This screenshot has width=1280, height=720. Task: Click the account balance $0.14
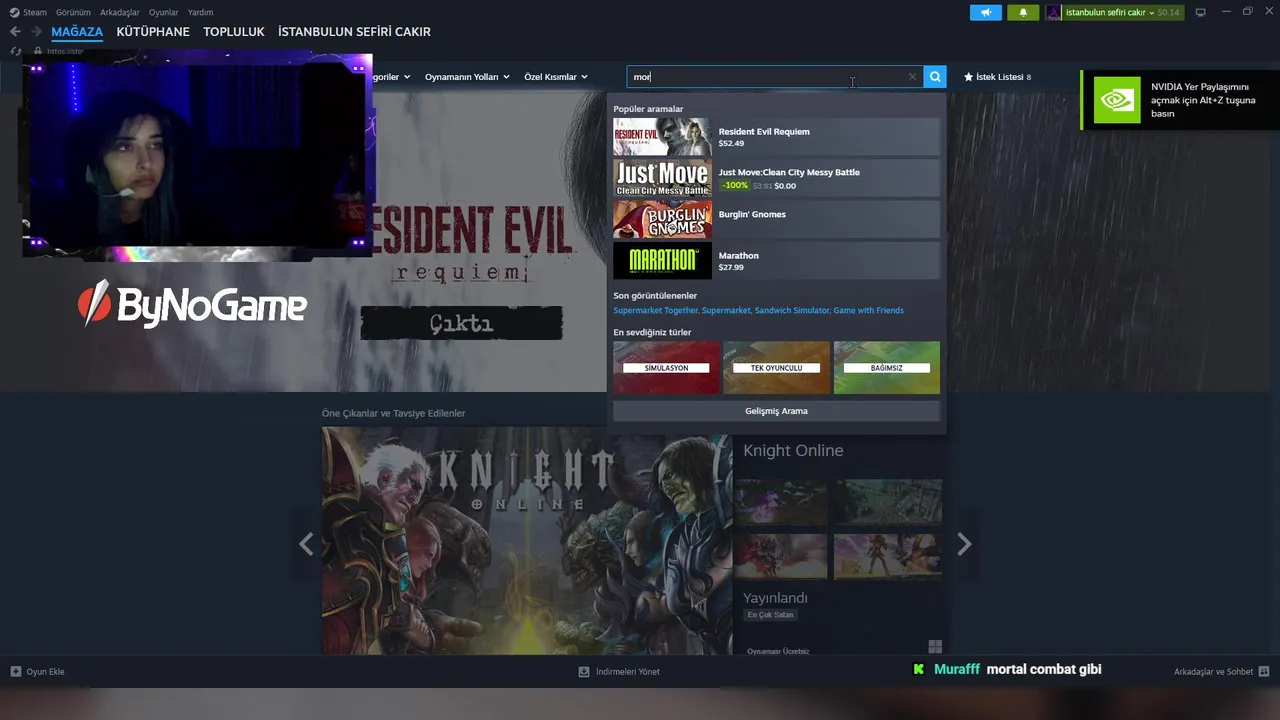click(x=1169, y=12)
